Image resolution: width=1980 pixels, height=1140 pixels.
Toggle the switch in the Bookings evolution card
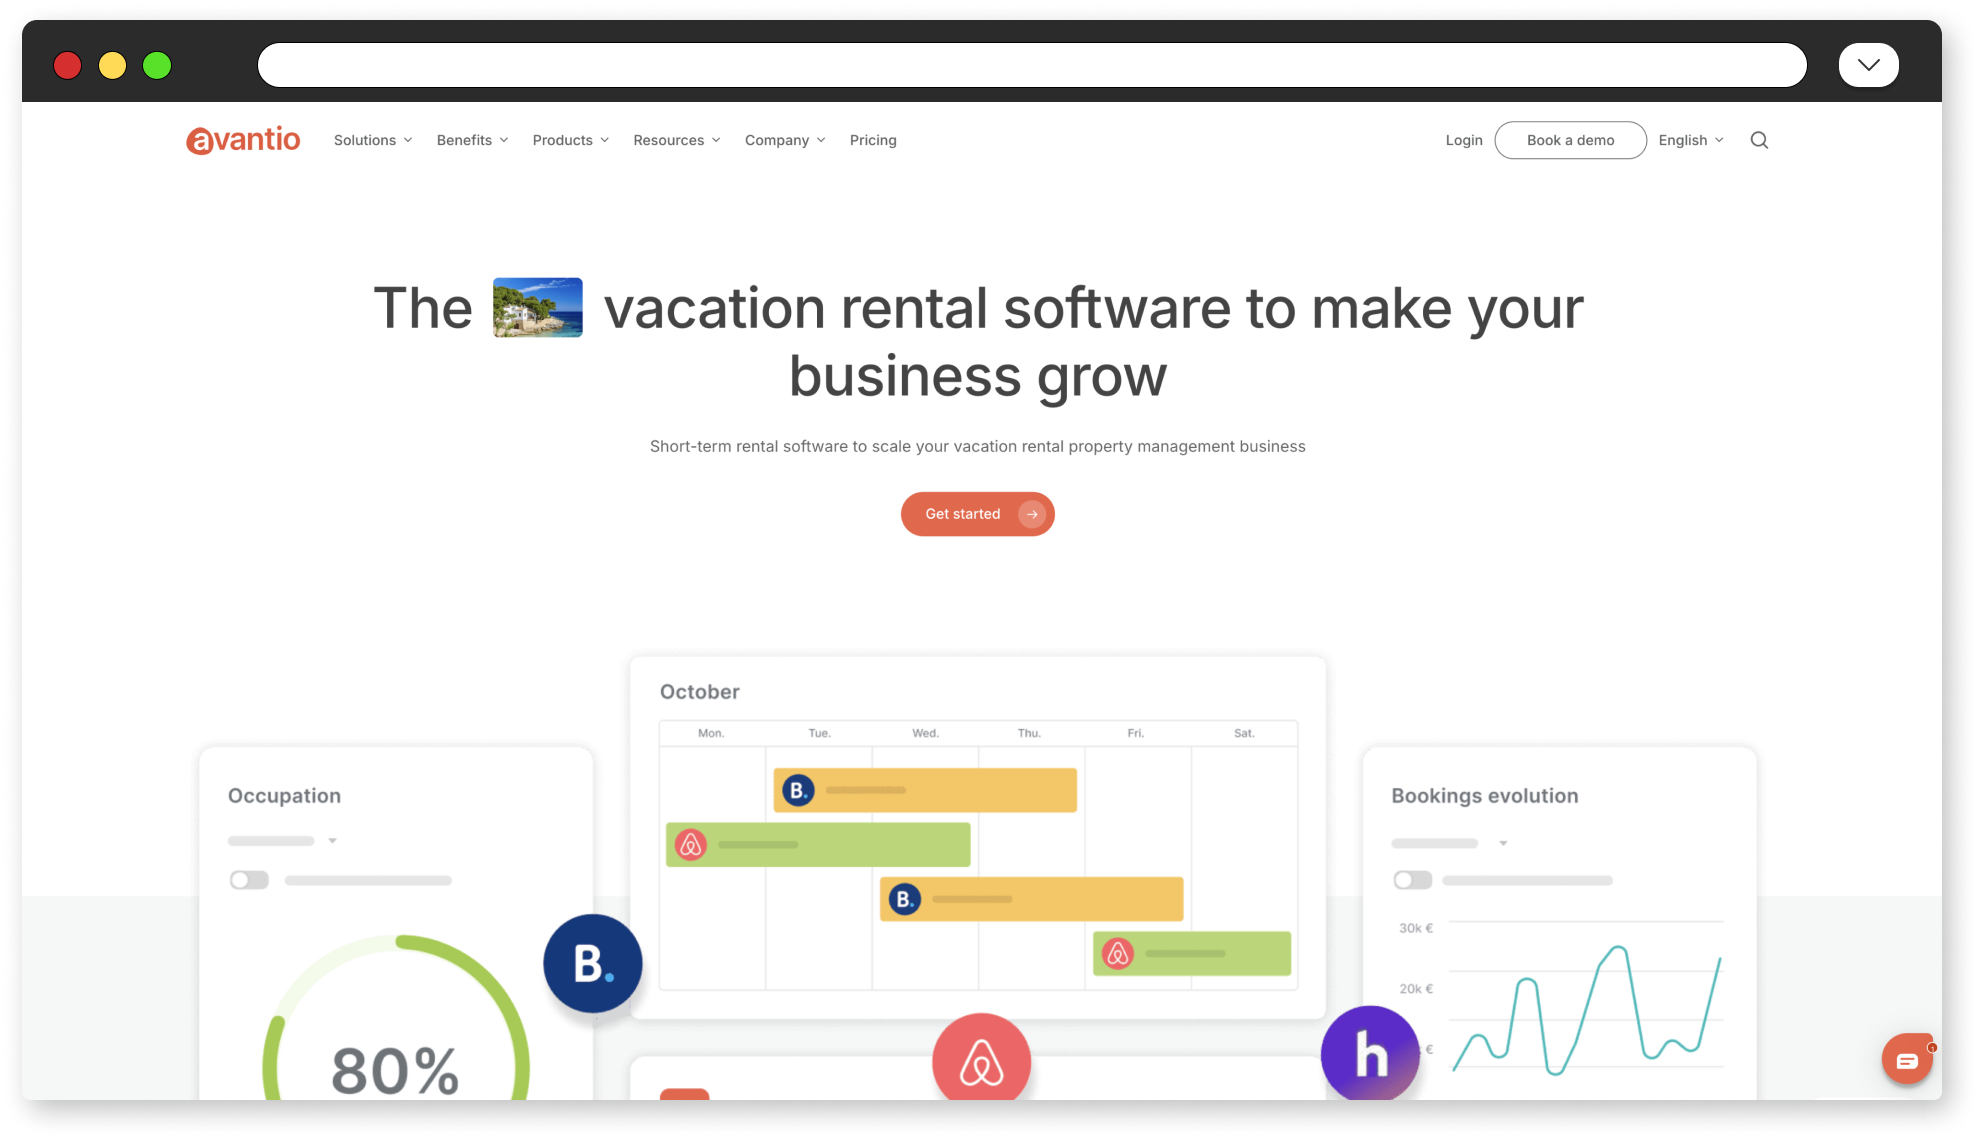point(1412,880)
